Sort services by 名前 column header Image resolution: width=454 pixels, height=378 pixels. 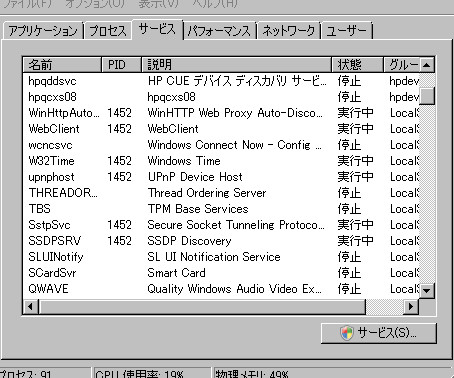pyautogui.click(x=62, y=64)
